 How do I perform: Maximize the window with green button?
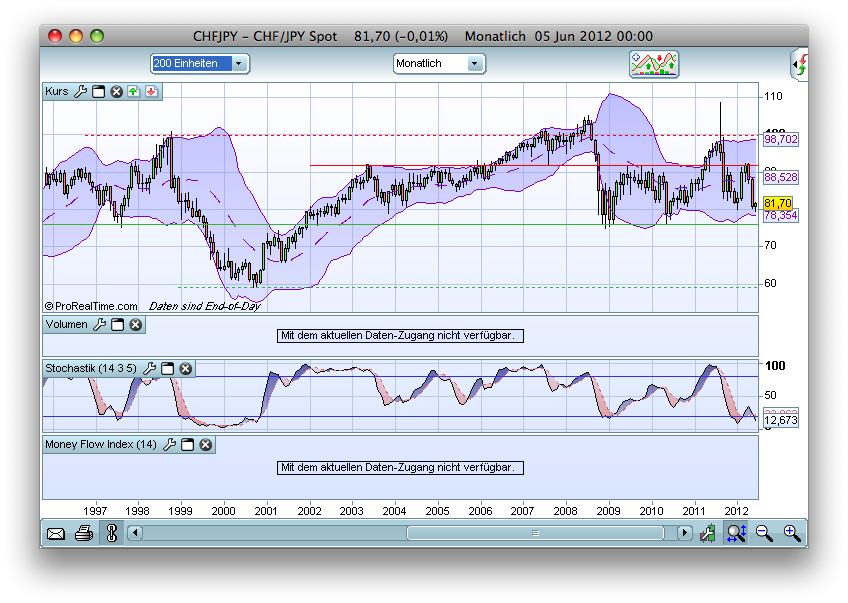pyautogui.click(x=97, y=36)
